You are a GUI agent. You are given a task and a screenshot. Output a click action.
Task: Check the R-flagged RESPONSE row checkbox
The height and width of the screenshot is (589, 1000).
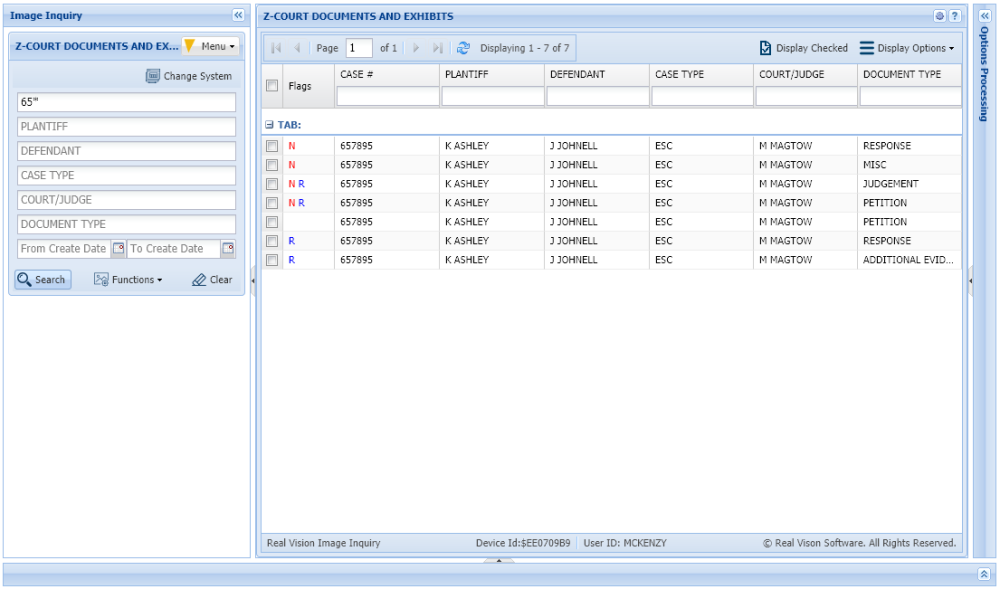pyautogui.click(x=272, y=241)
